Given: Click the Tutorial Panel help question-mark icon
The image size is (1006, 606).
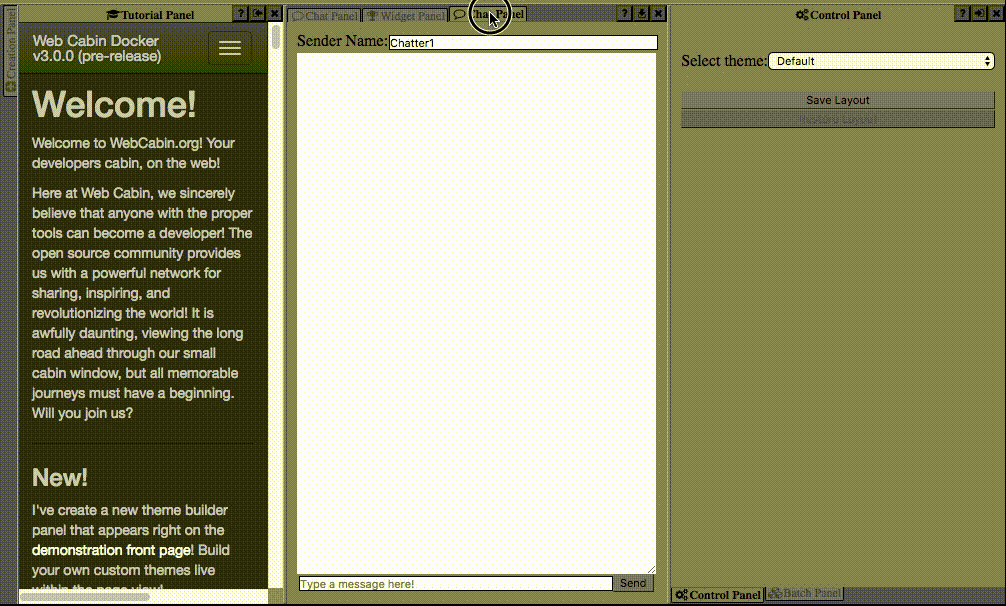Looking at the screenshot, I should click(x=241, y=13).
